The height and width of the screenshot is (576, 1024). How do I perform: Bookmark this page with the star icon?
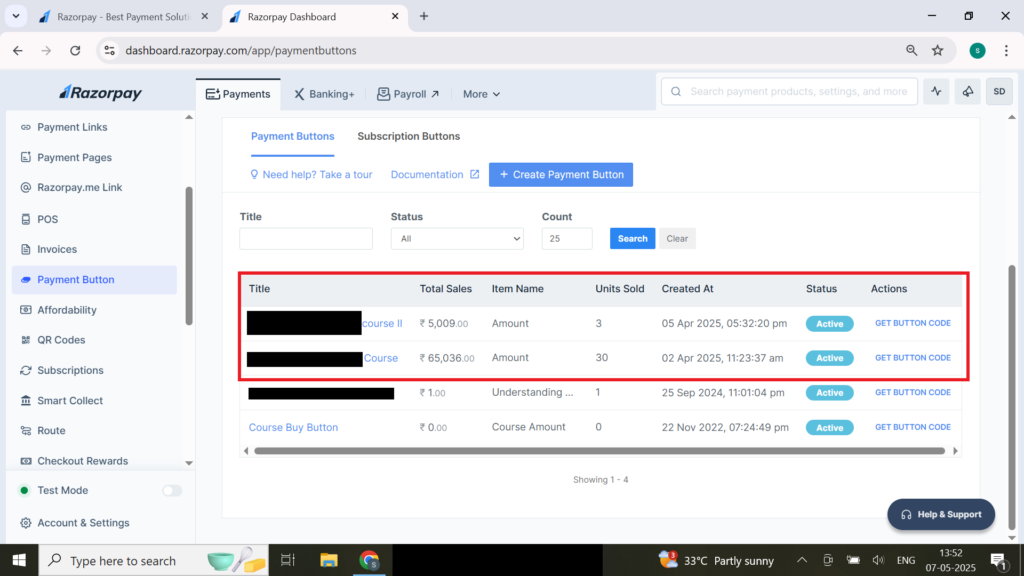(937, 50)
